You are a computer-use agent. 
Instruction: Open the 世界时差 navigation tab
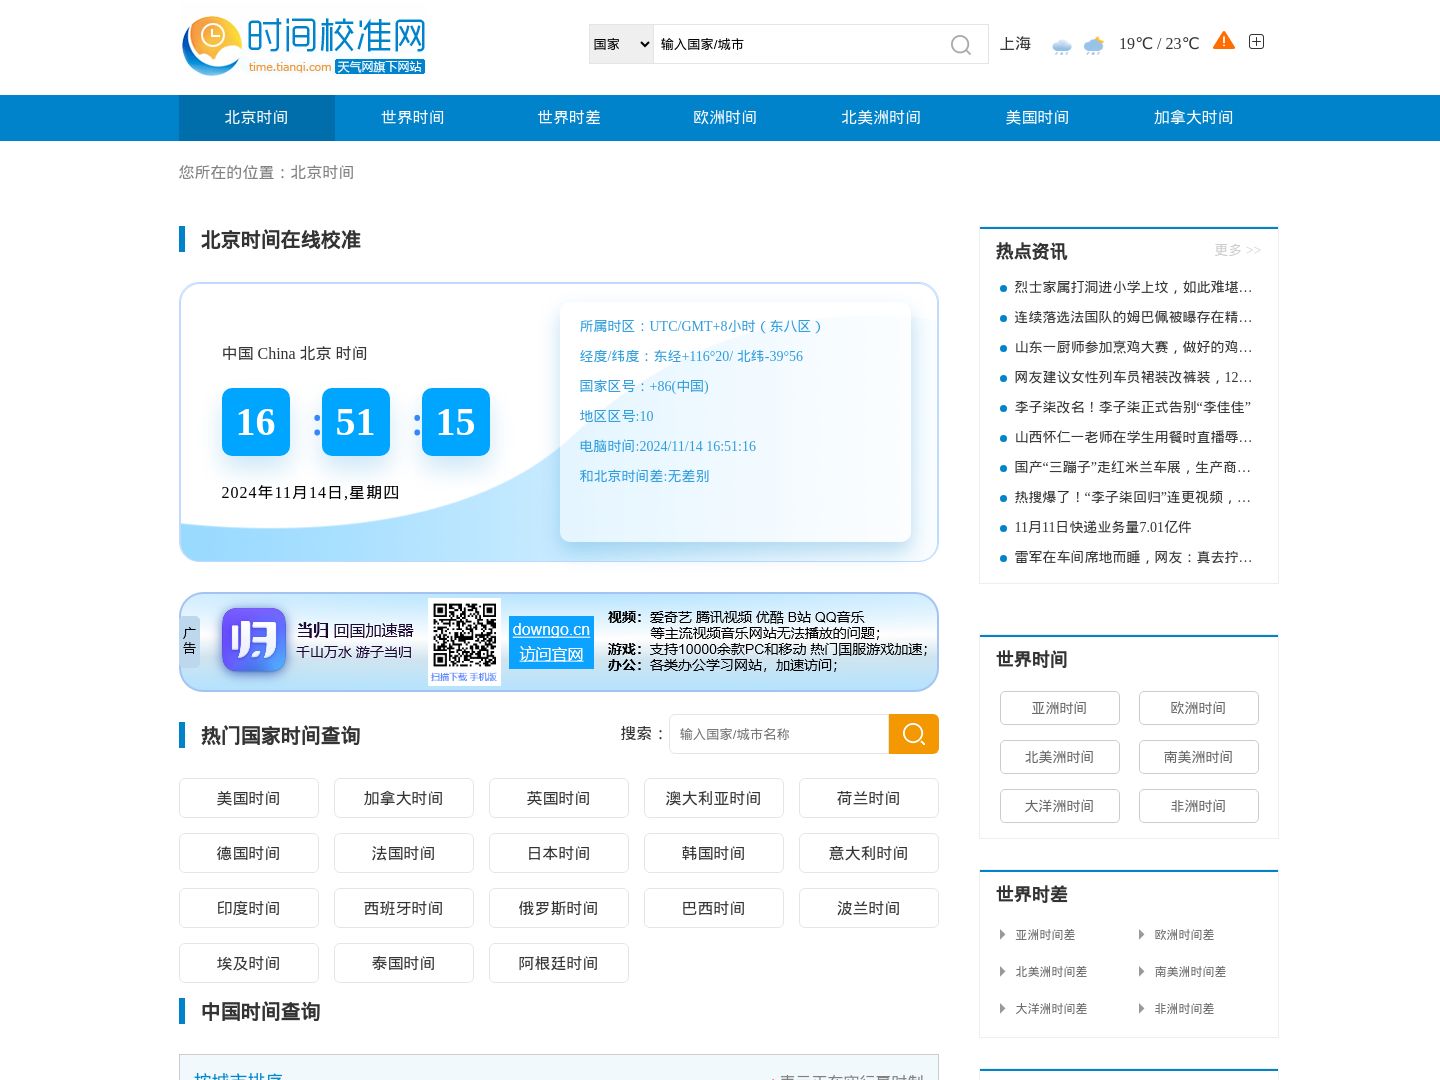click(x=569, y=118)
